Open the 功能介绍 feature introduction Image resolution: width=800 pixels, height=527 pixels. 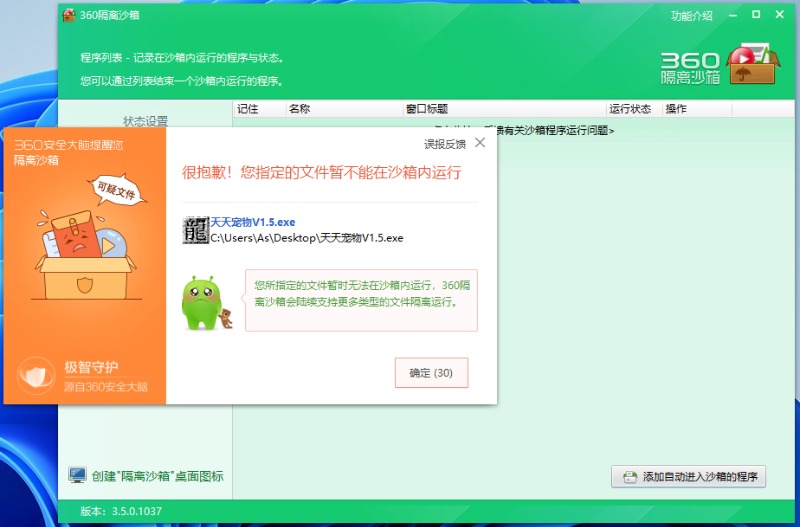pos(692,16)
